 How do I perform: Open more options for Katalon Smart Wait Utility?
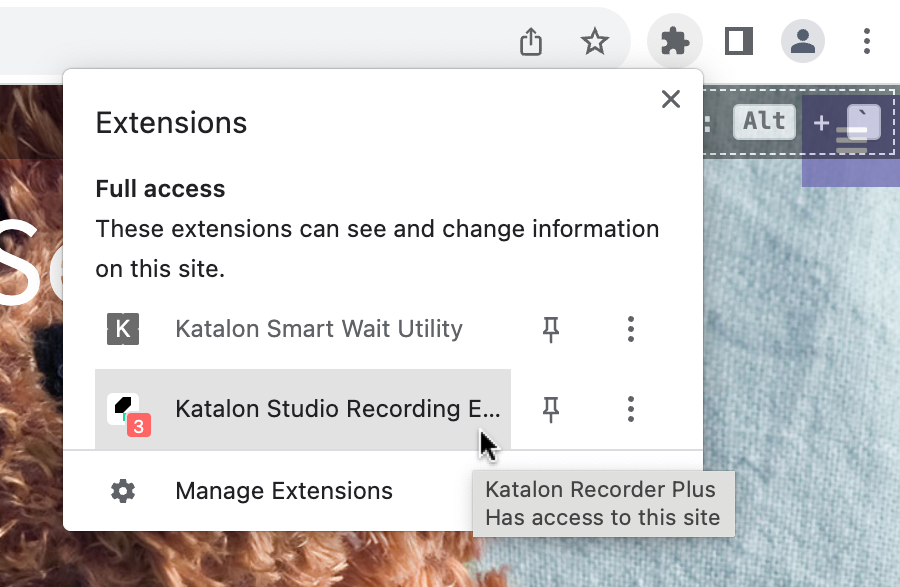(x=630, y=329)
